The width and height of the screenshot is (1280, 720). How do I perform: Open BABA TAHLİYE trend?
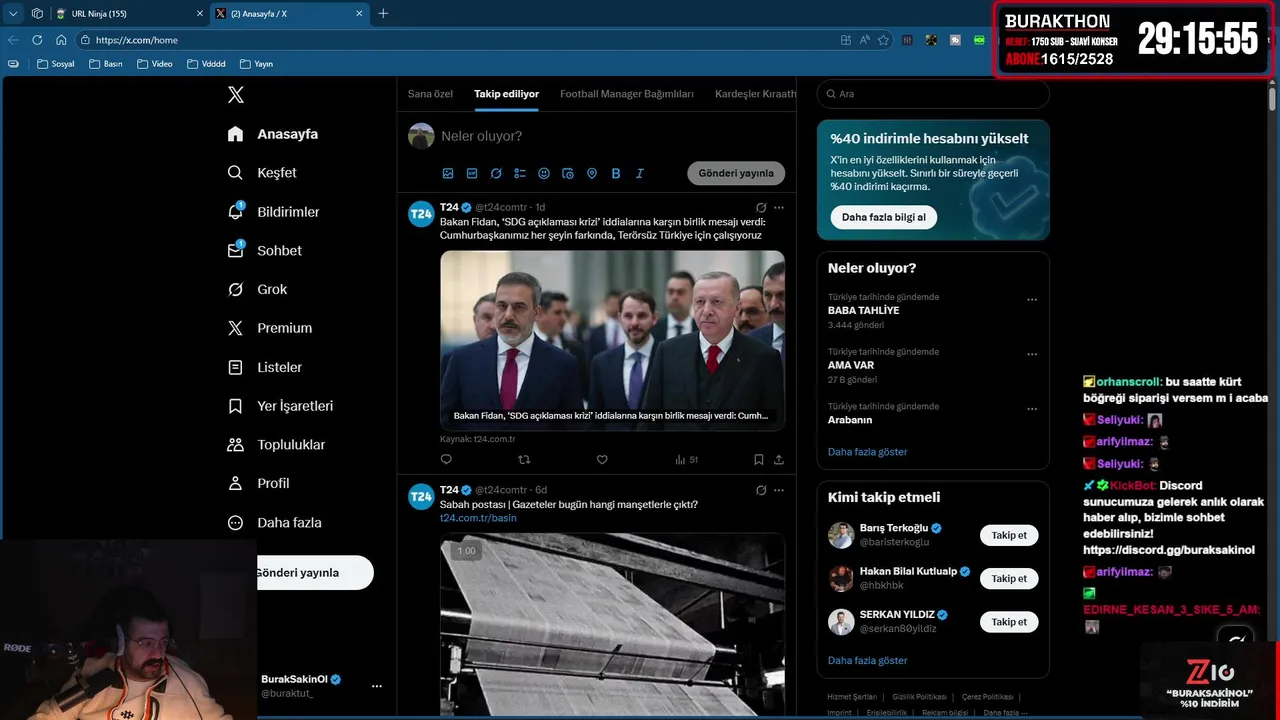click(864, 311)
